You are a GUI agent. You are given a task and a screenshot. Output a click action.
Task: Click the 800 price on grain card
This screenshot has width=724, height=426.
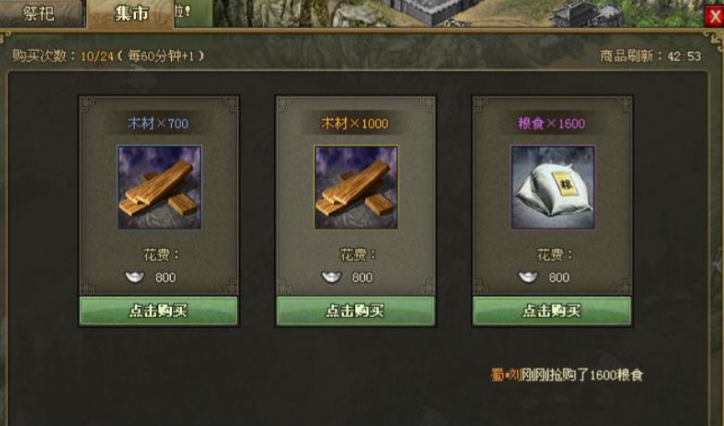pyautogui.click(x=559, y=277)
